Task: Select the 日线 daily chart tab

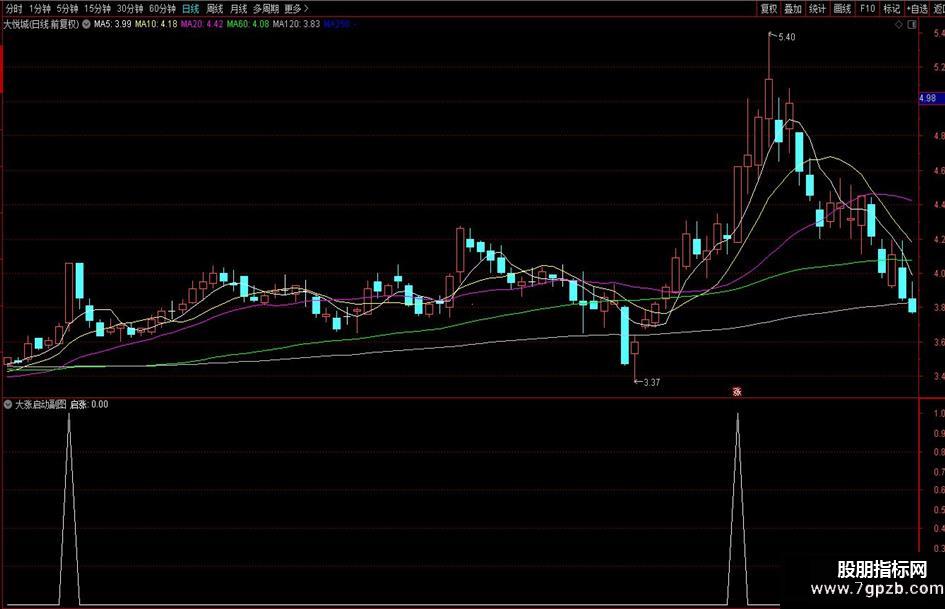Action: click(190, 8)
